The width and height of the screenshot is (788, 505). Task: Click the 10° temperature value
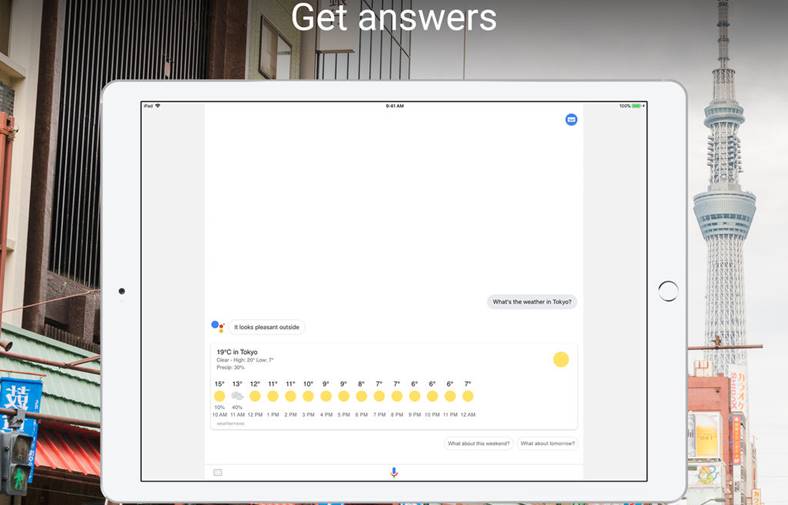pyautogui.click(x=308, y=384)
